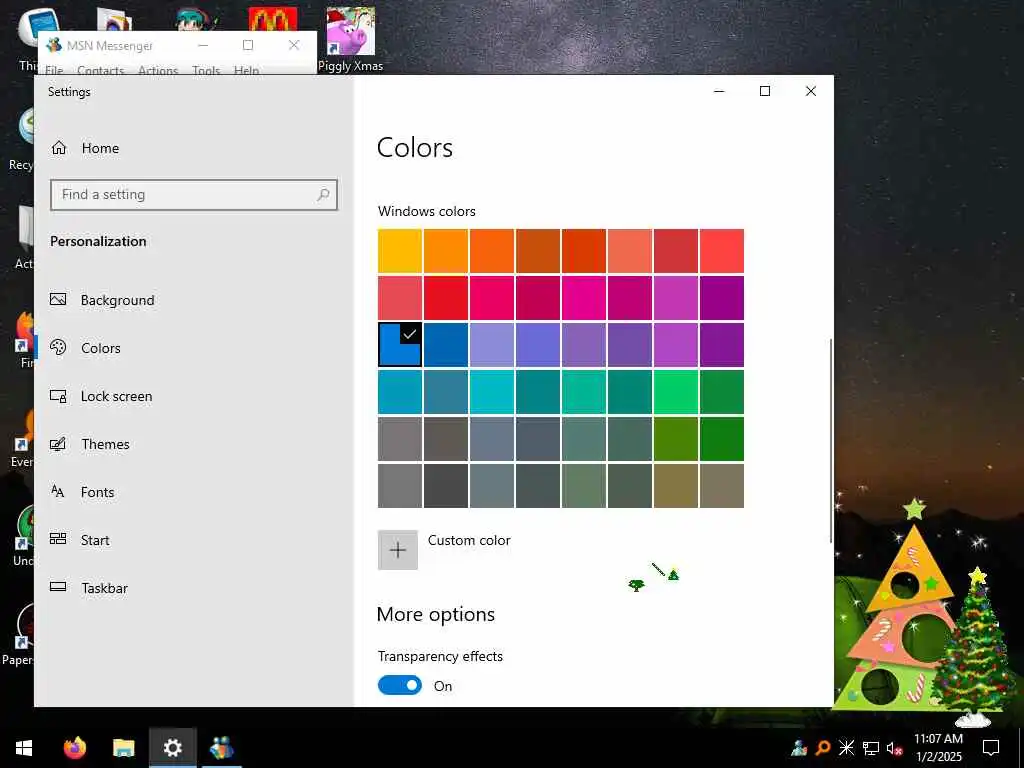
Task: Open the network status tray icon
Action: pos(871,748)
